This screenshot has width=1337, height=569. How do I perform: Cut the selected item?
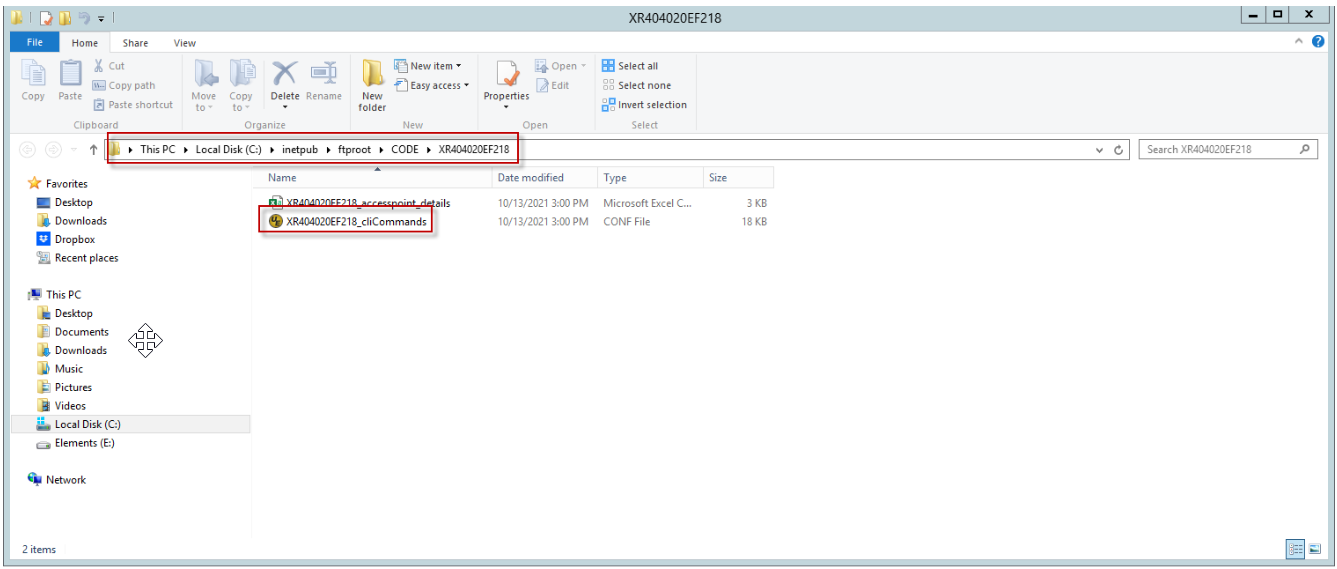pos(109,66)
